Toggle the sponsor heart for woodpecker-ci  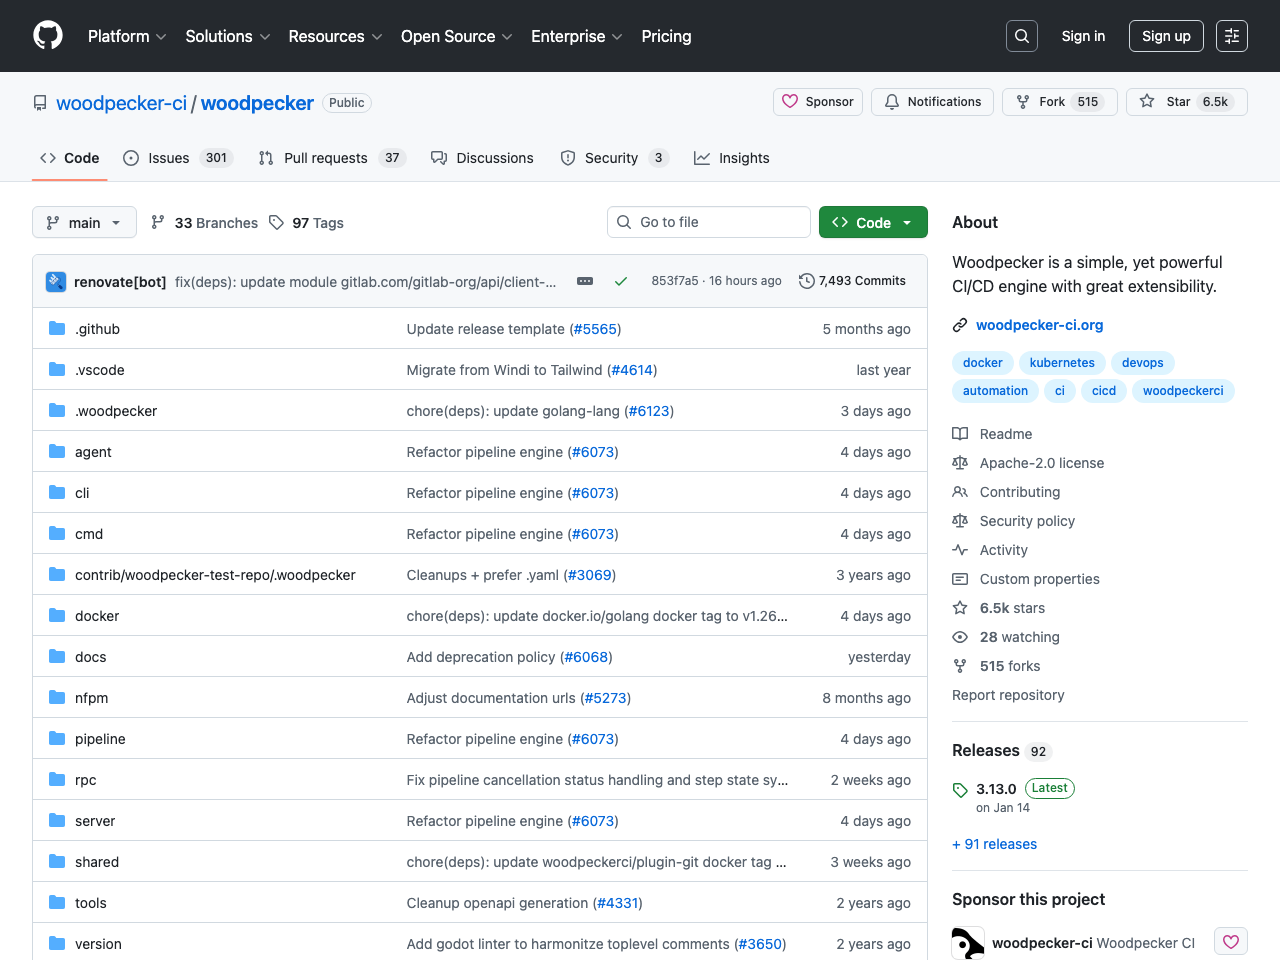point(1230,941)
